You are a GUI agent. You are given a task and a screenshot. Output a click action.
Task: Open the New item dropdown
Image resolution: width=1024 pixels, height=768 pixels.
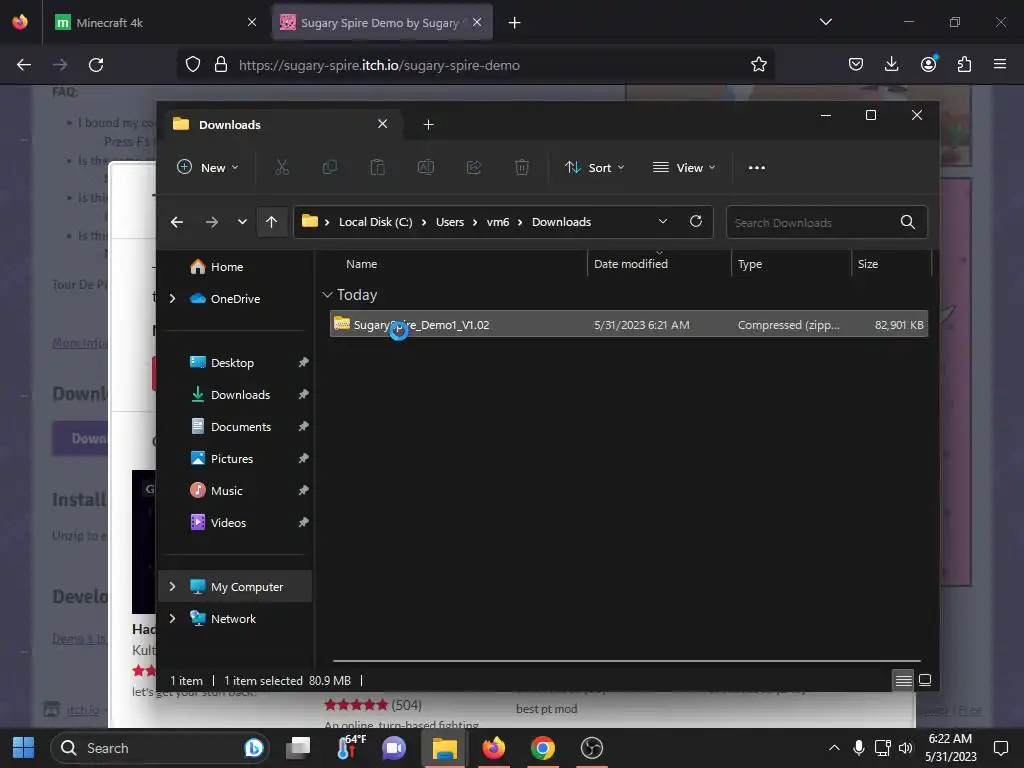(x=208, y=168)
